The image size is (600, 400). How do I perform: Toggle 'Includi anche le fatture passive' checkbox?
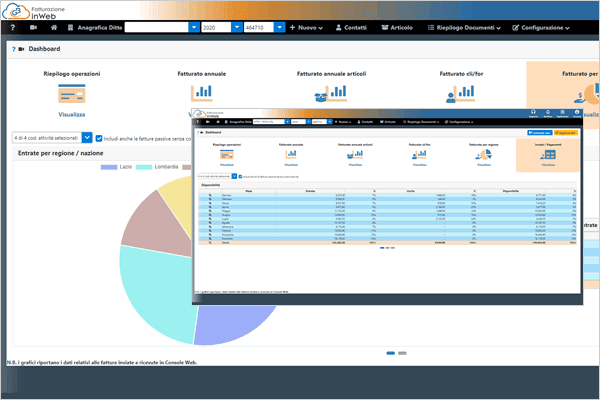click(98, 137)
